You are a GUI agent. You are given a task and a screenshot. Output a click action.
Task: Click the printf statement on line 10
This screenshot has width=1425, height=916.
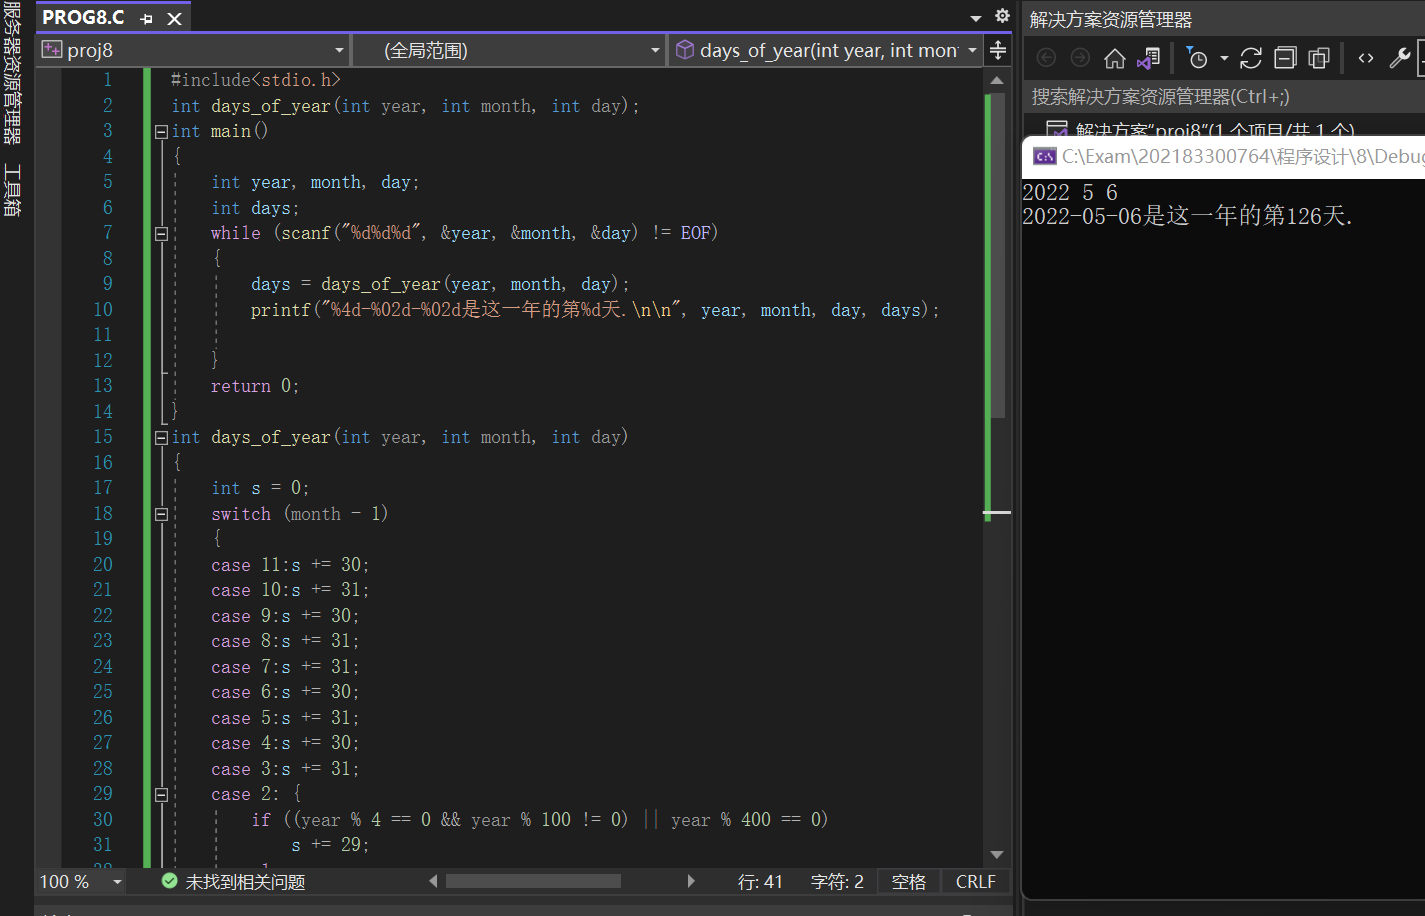click(595, 310)
